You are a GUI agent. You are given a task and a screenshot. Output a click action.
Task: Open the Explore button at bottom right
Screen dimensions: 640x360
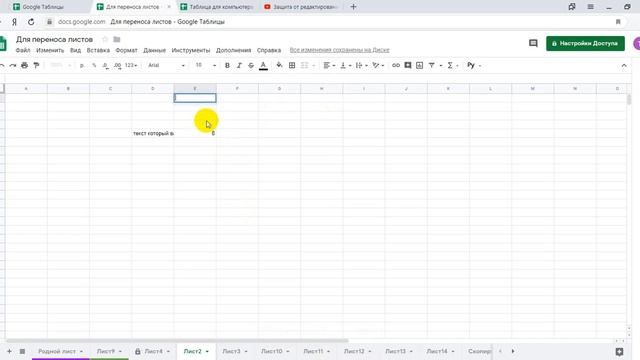619,351
